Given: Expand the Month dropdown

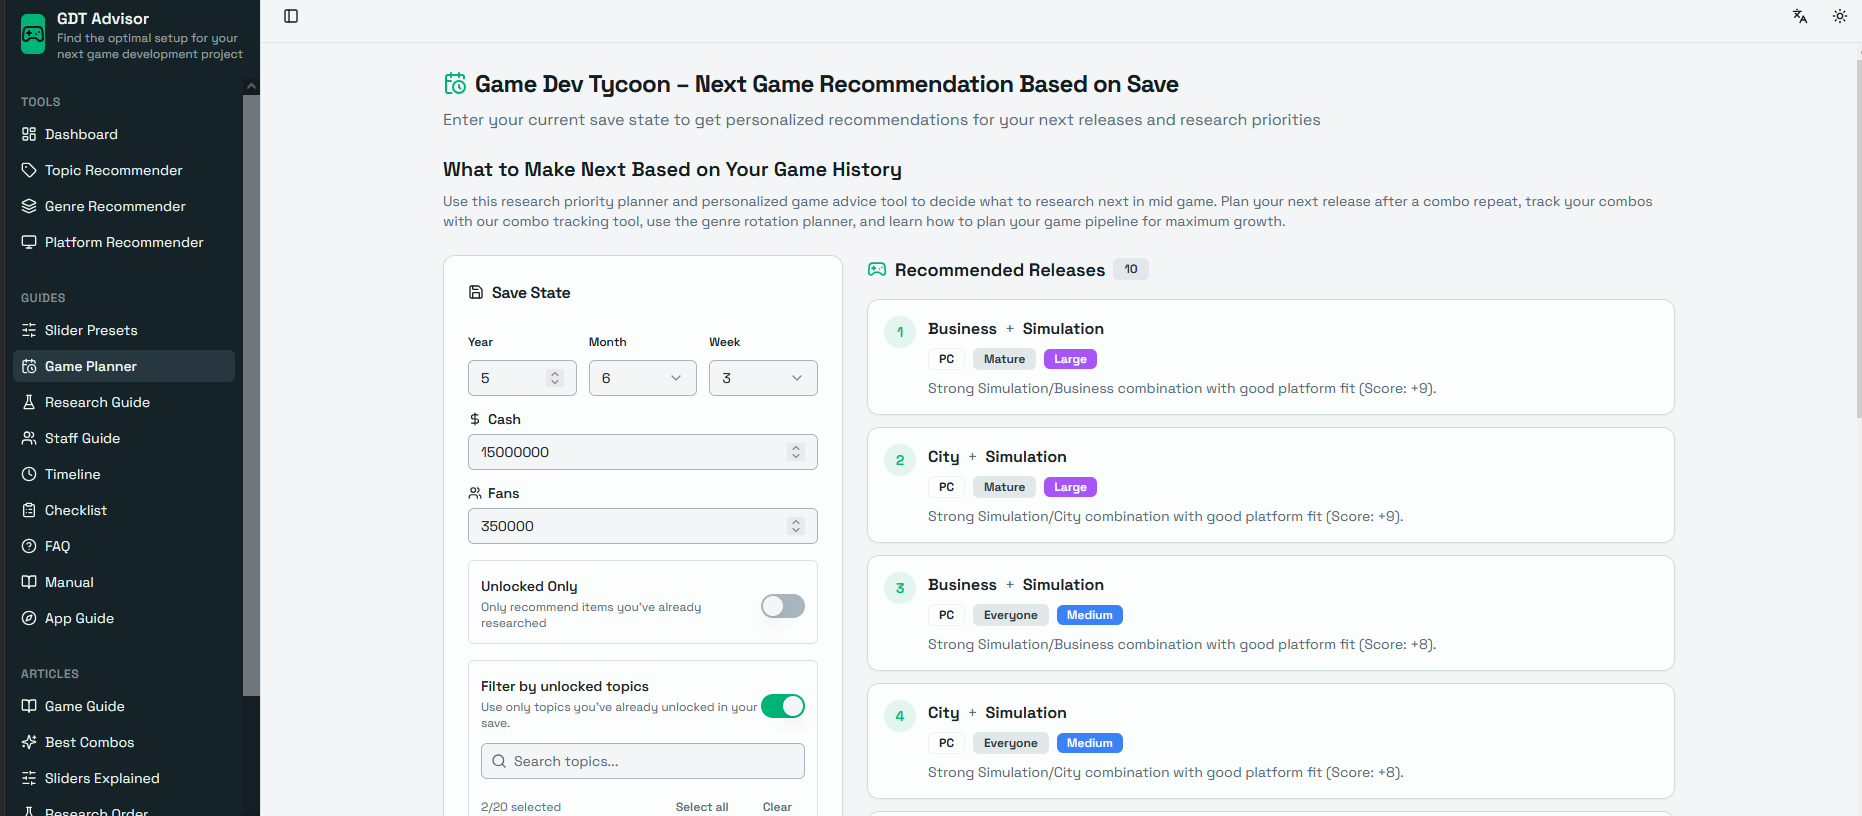Looking at the screenshot, I should [x=642, y=378].
